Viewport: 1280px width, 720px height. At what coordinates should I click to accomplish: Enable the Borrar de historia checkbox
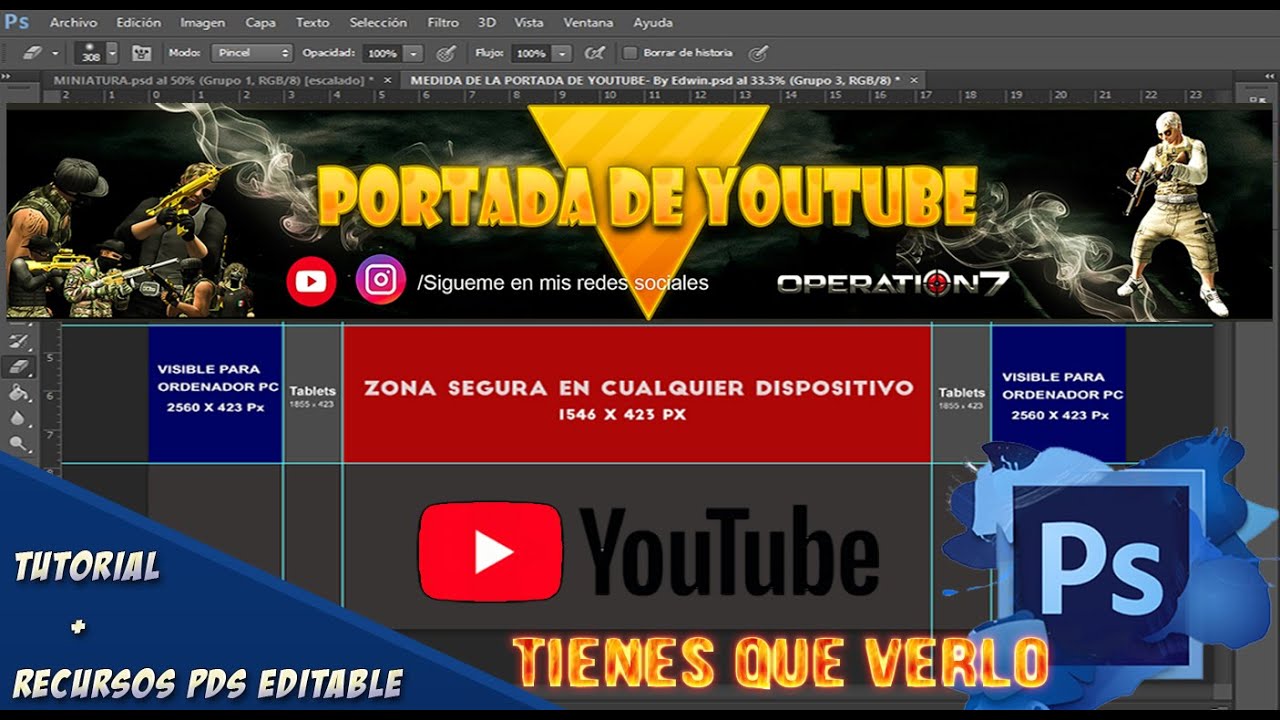630,53
